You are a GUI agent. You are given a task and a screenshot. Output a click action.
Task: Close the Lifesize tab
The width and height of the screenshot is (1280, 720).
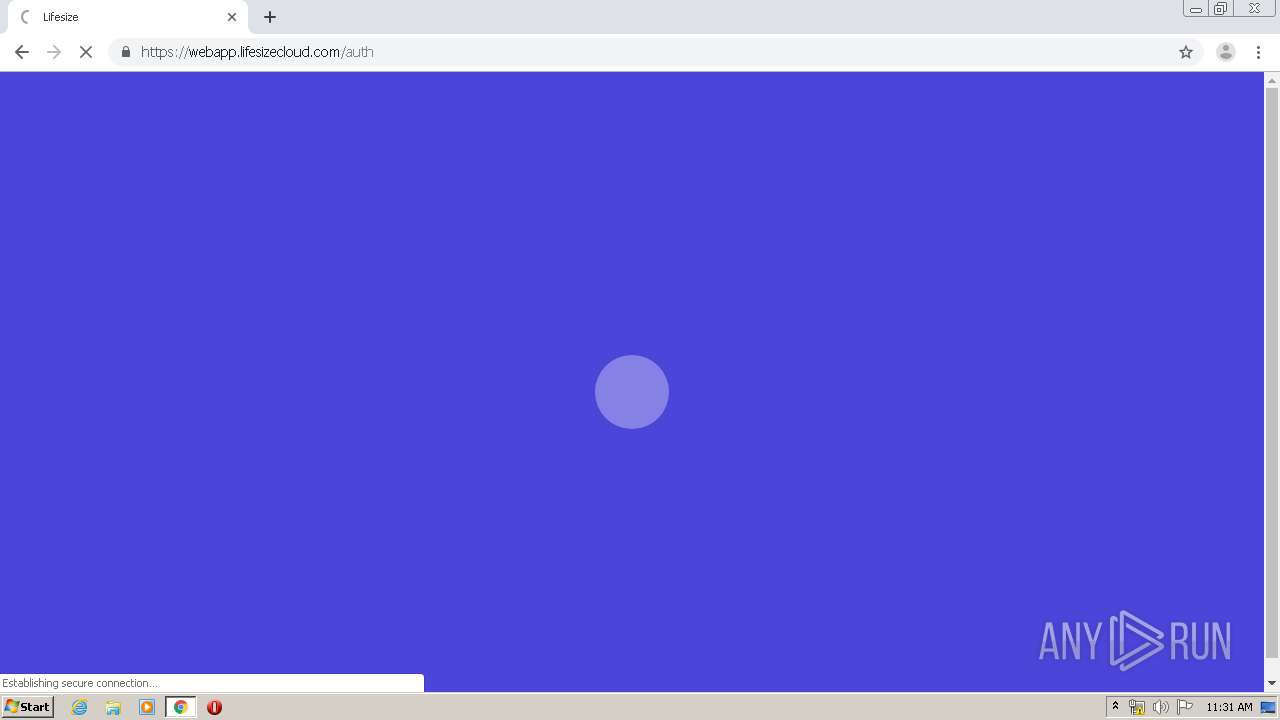(232, 17)
